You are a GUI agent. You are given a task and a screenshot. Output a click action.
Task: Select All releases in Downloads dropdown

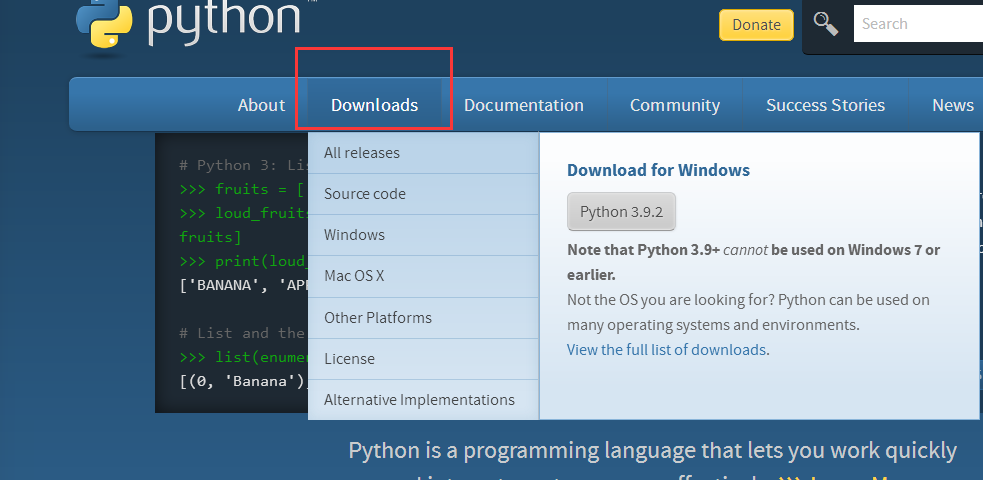(x=423, y=153)
